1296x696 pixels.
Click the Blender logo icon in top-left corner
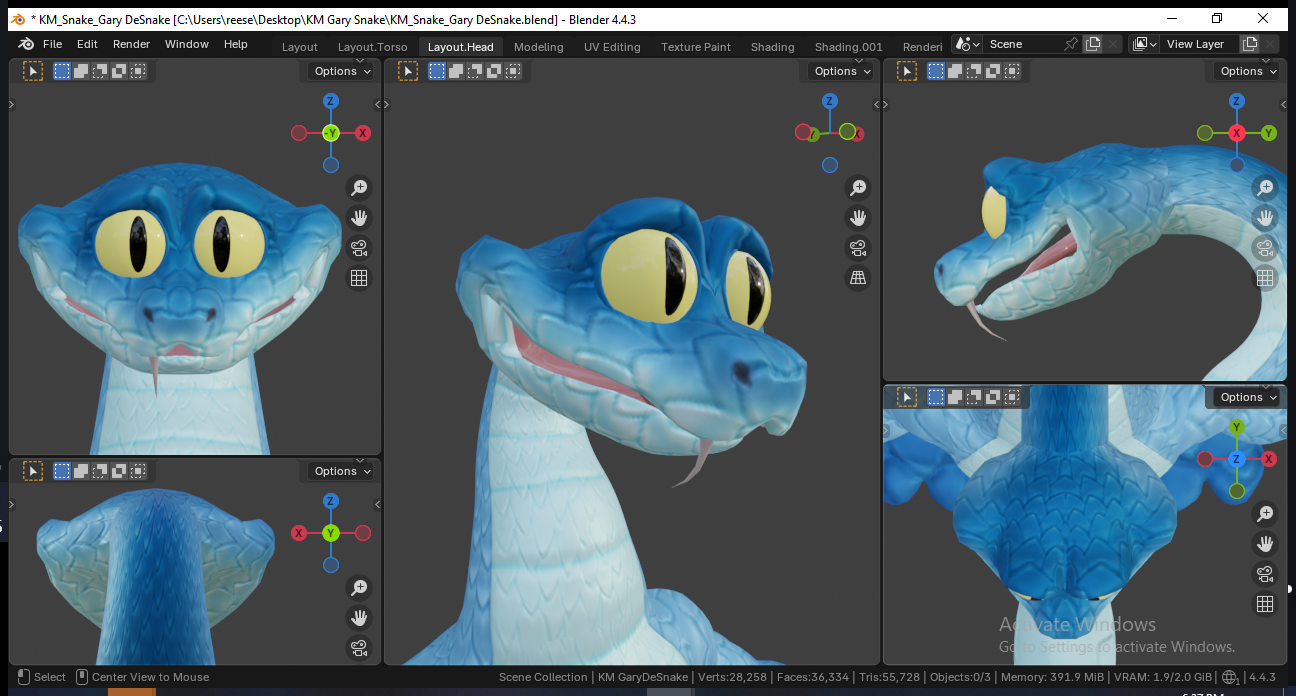click(24, 43)
